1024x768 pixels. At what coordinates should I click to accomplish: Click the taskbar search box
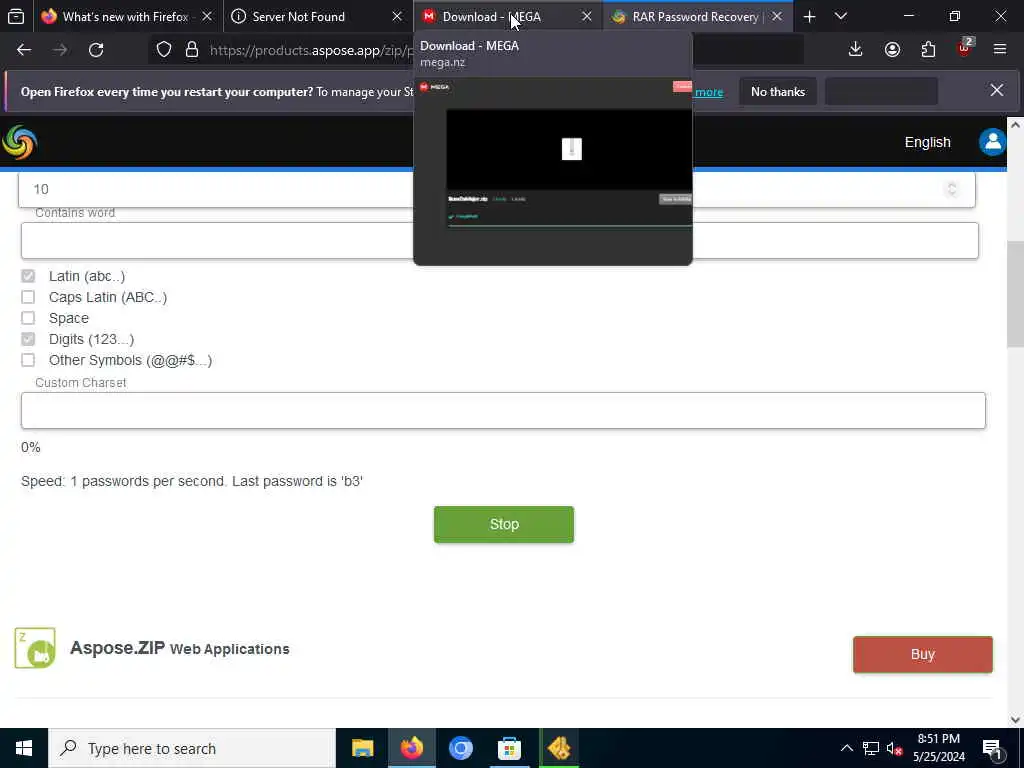[192, 748]
